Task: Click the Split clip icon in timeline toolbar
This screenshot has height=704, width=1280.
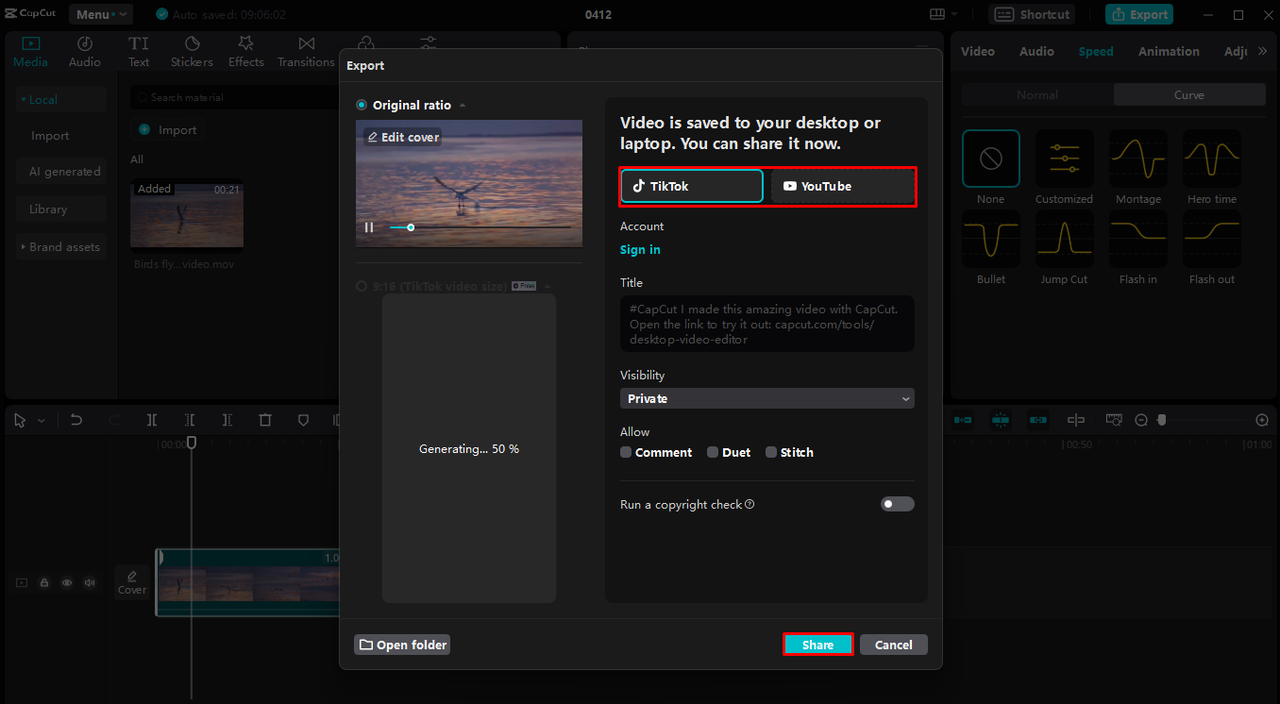Action: (x=152, y=420)
